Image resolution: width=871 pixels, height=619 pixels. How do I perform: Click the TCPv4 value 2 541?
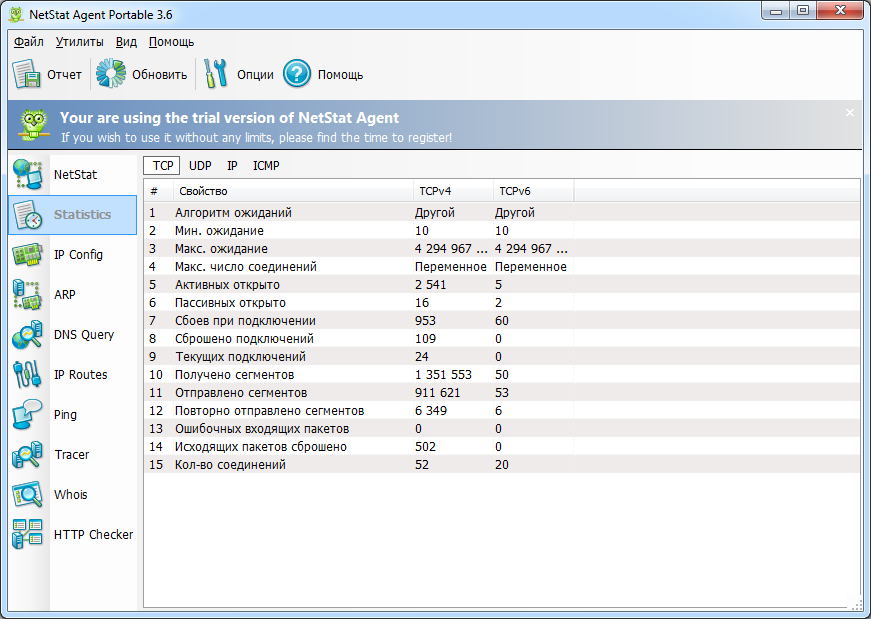[x=431, y=284]
